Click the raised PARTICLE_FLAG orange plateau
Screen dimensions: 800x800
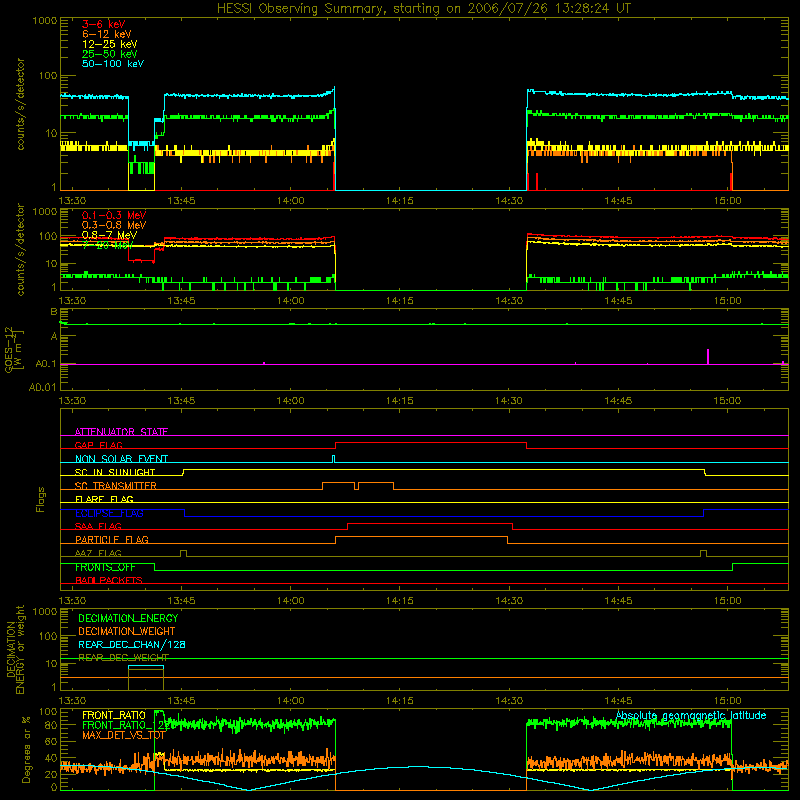click(421, 537)
